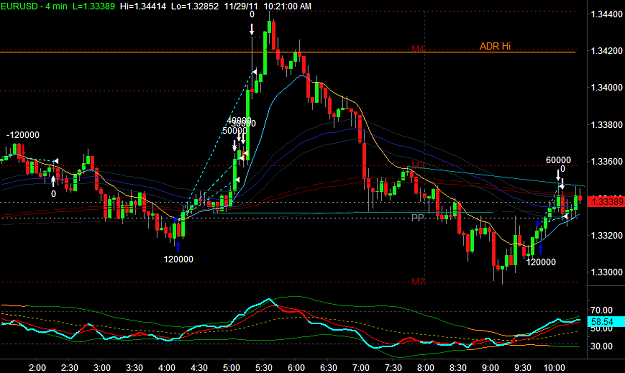Click the 8:00 time axis label

pos(425,367)
